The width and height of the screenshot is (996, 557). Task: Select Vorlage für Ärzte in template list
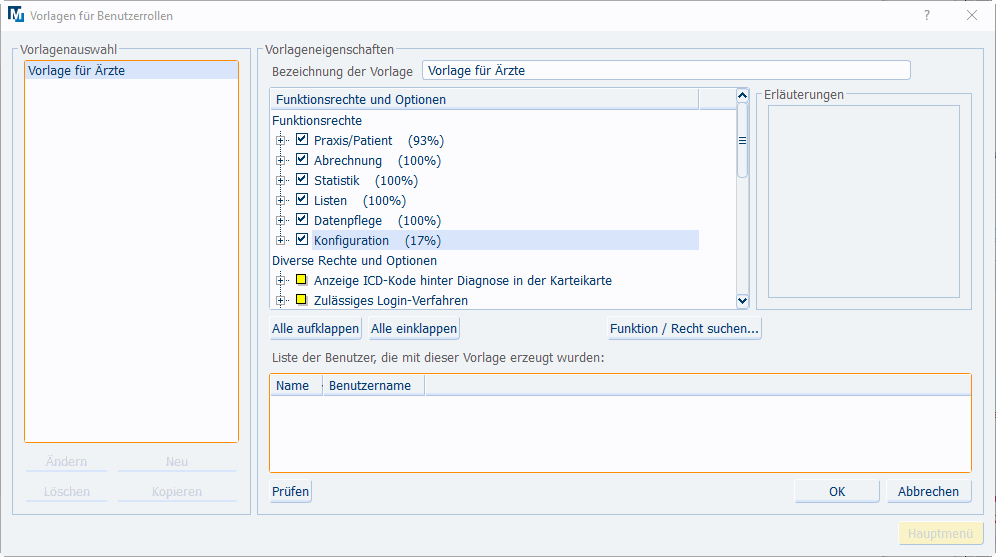[x=131, y=70]
